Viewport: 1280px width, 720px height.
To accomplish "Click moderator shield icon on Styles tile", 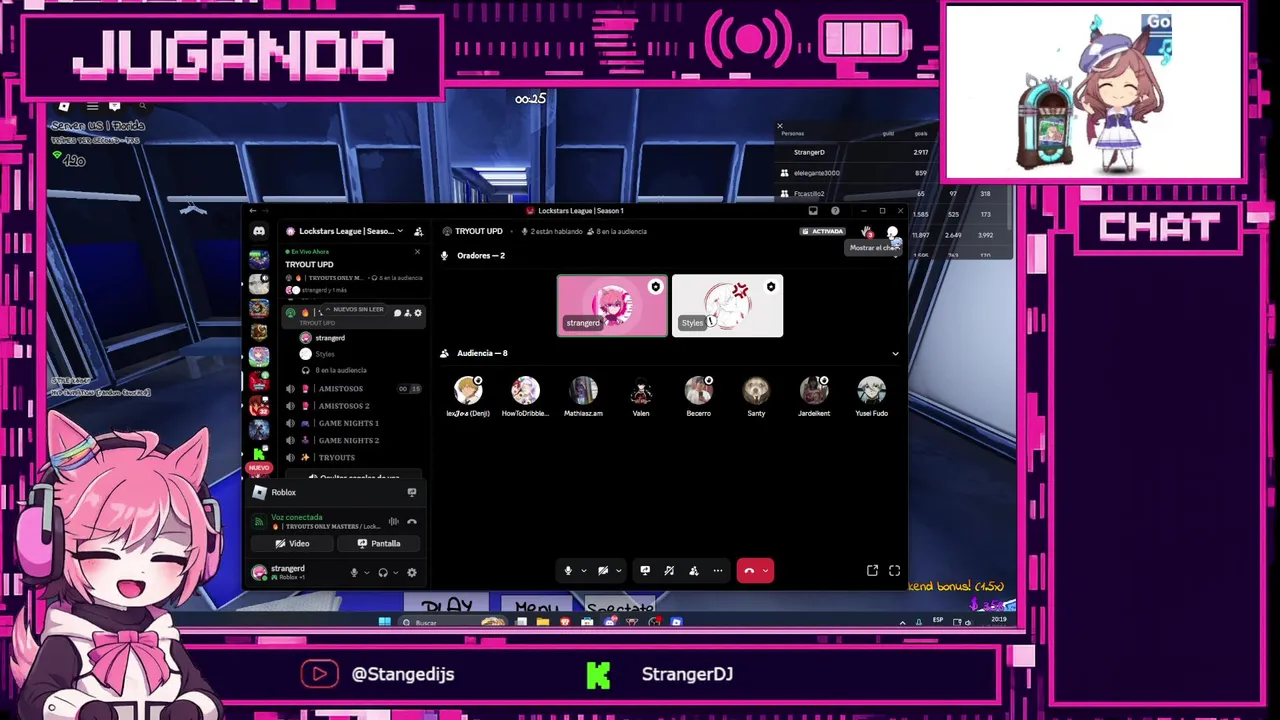I will point(770,287).
